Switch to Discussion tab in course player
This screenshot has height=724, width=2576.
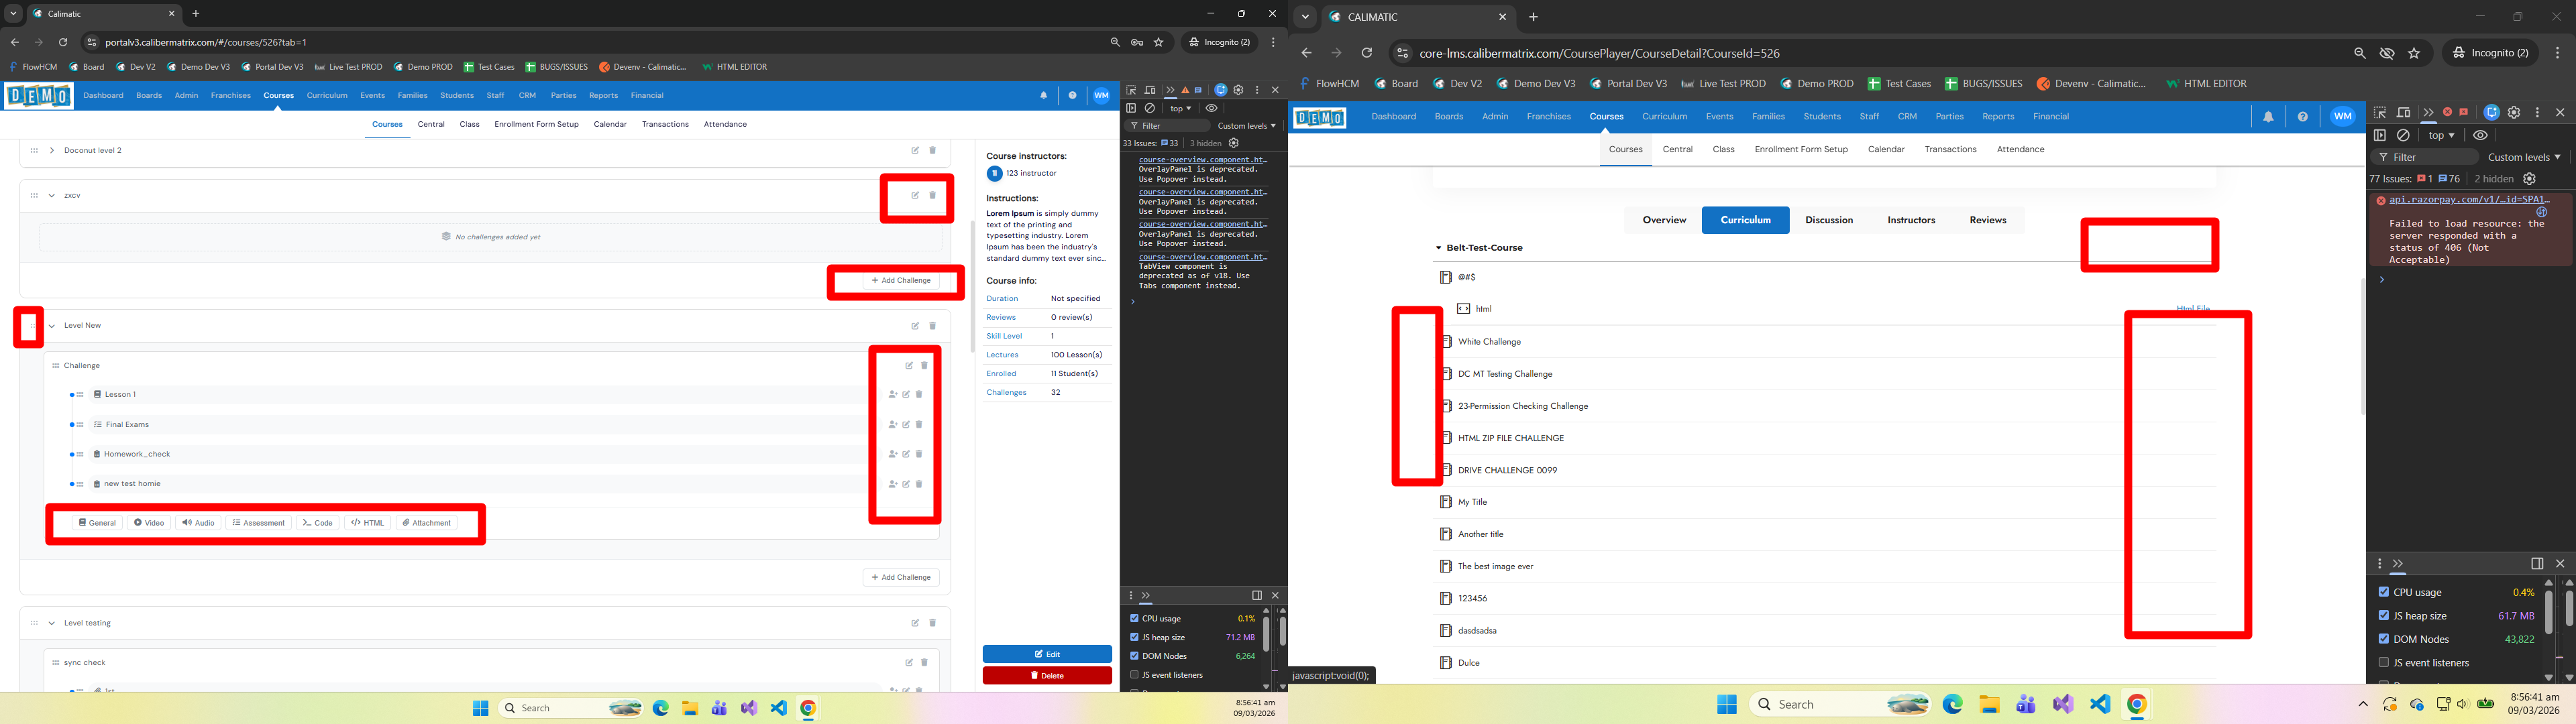pos(1828,220)
